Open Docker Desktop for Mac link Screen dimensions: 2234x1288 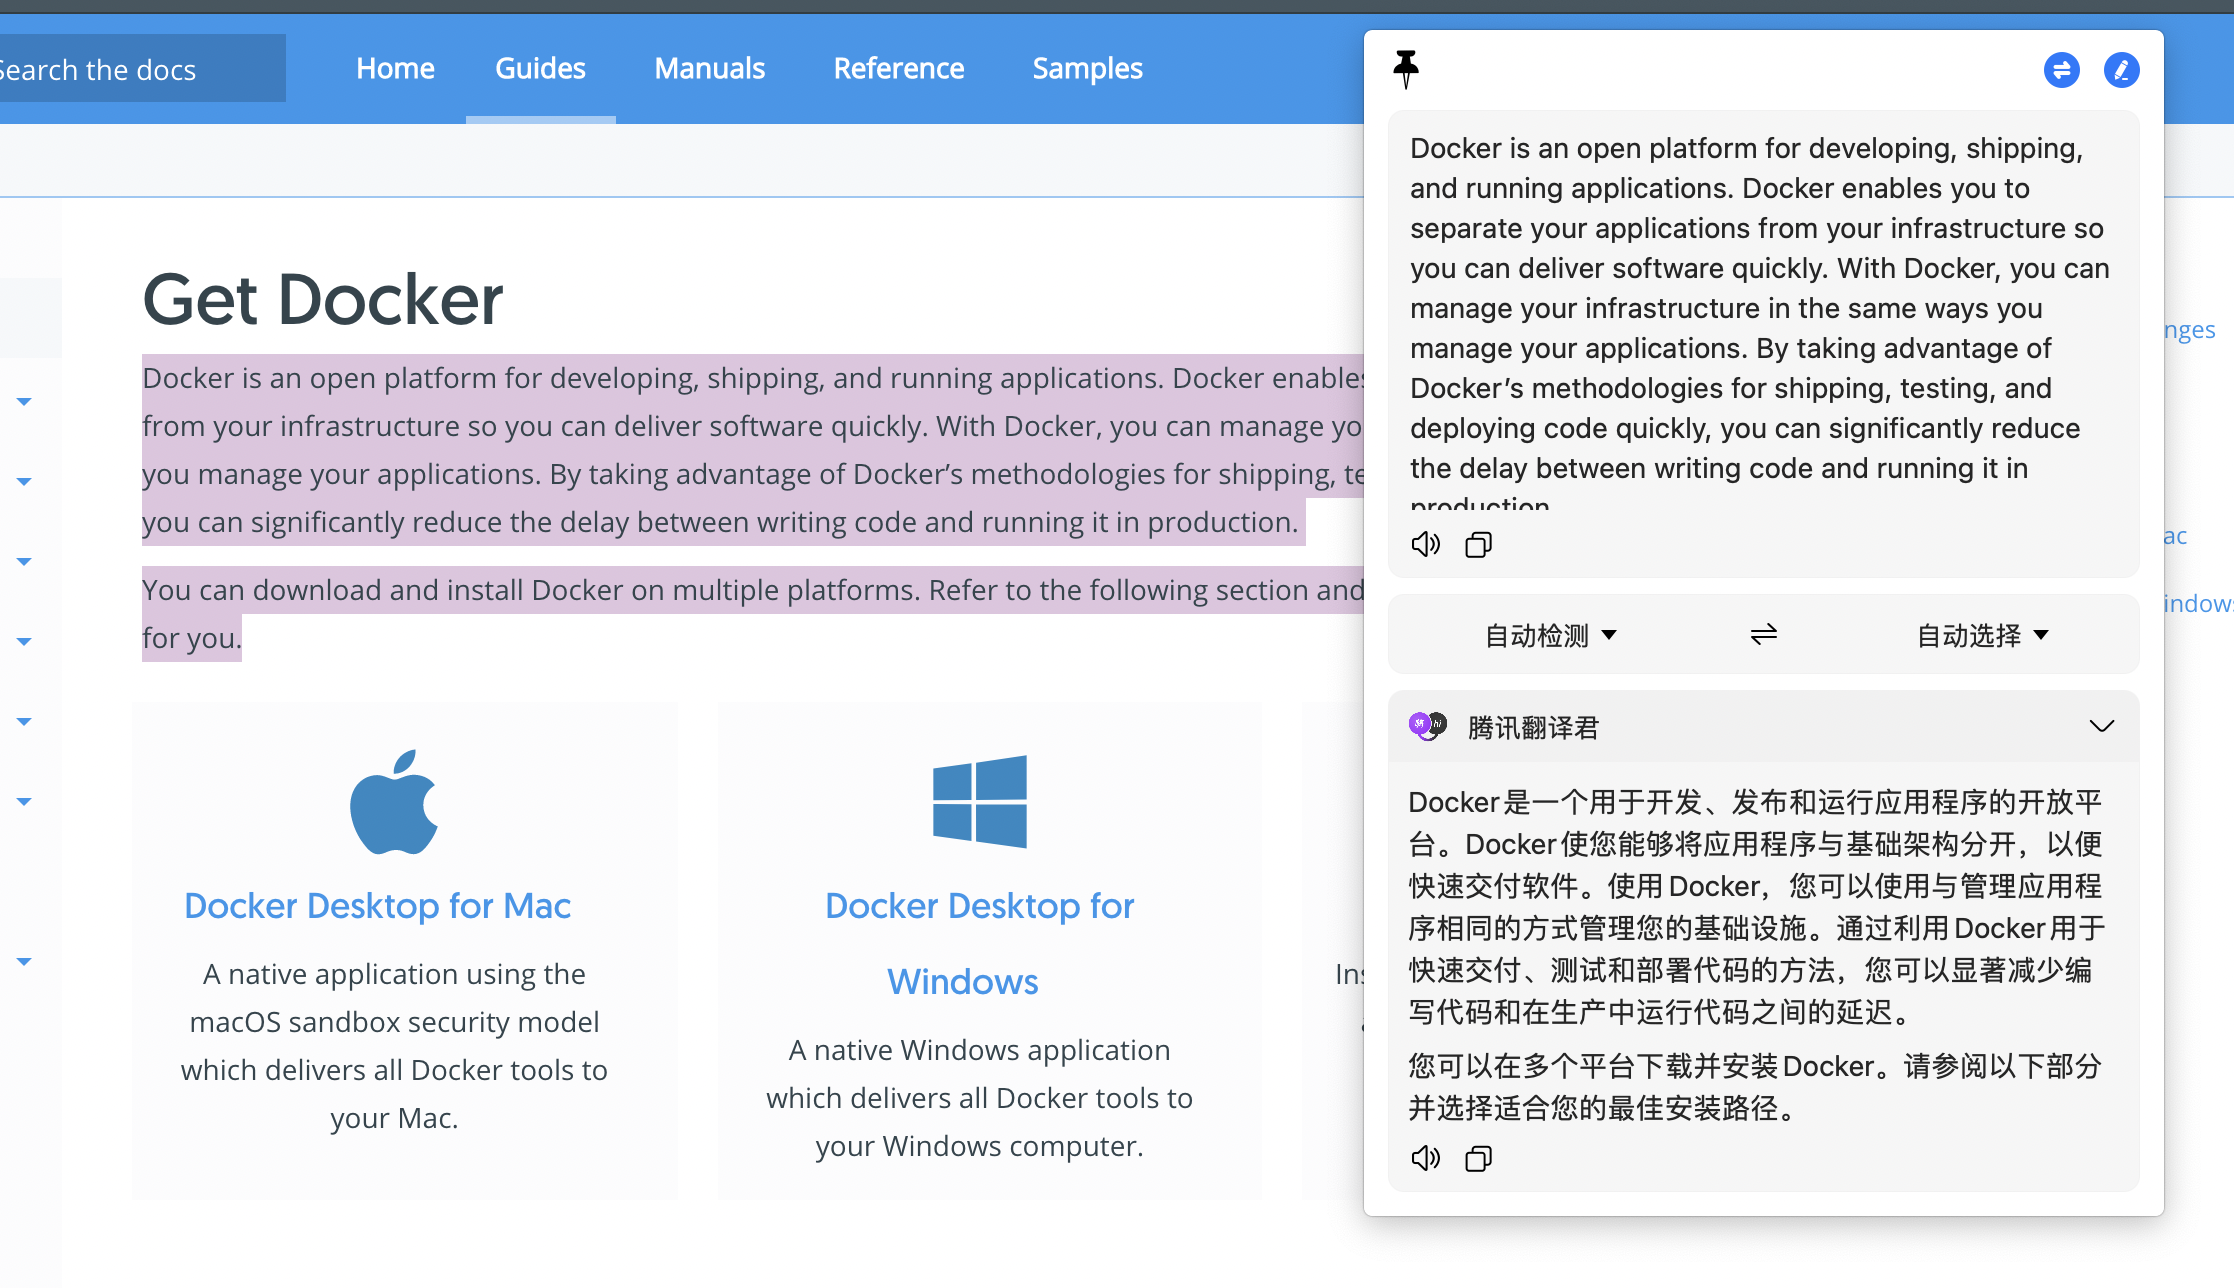point(377,906)
